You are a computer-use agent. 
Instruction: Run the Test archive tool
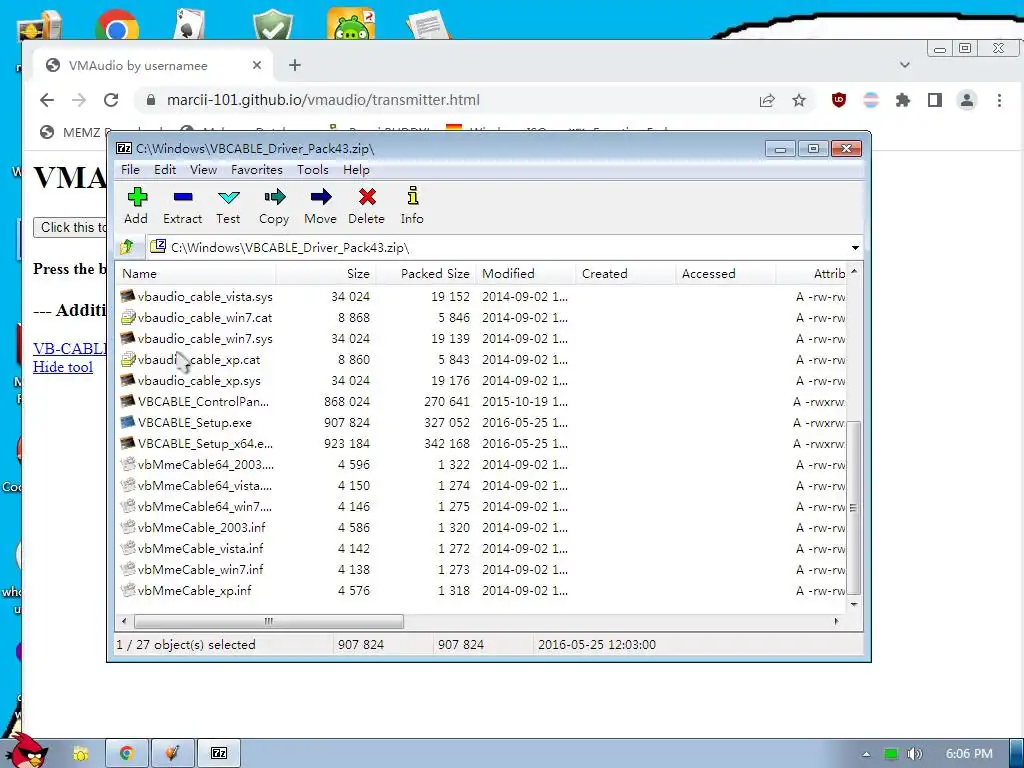(228, 206)
